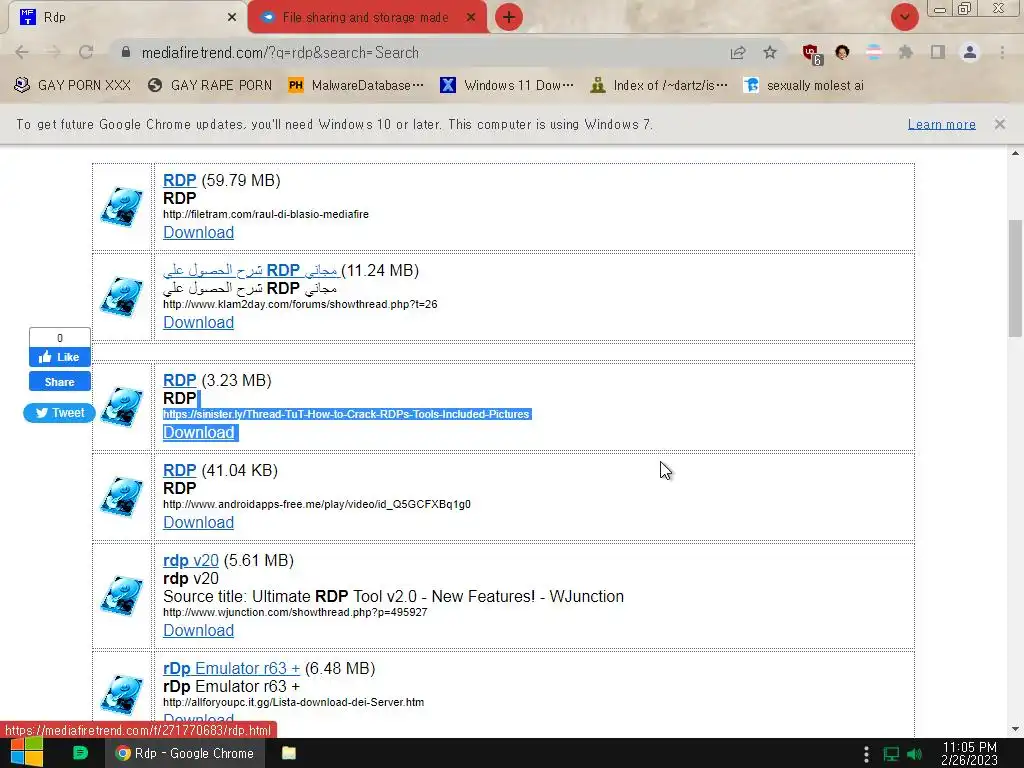The width and height of the screenshot is (1024, 768).
Task: Download the RDP 41.04 KB file
Action: (x=199, y=522)
